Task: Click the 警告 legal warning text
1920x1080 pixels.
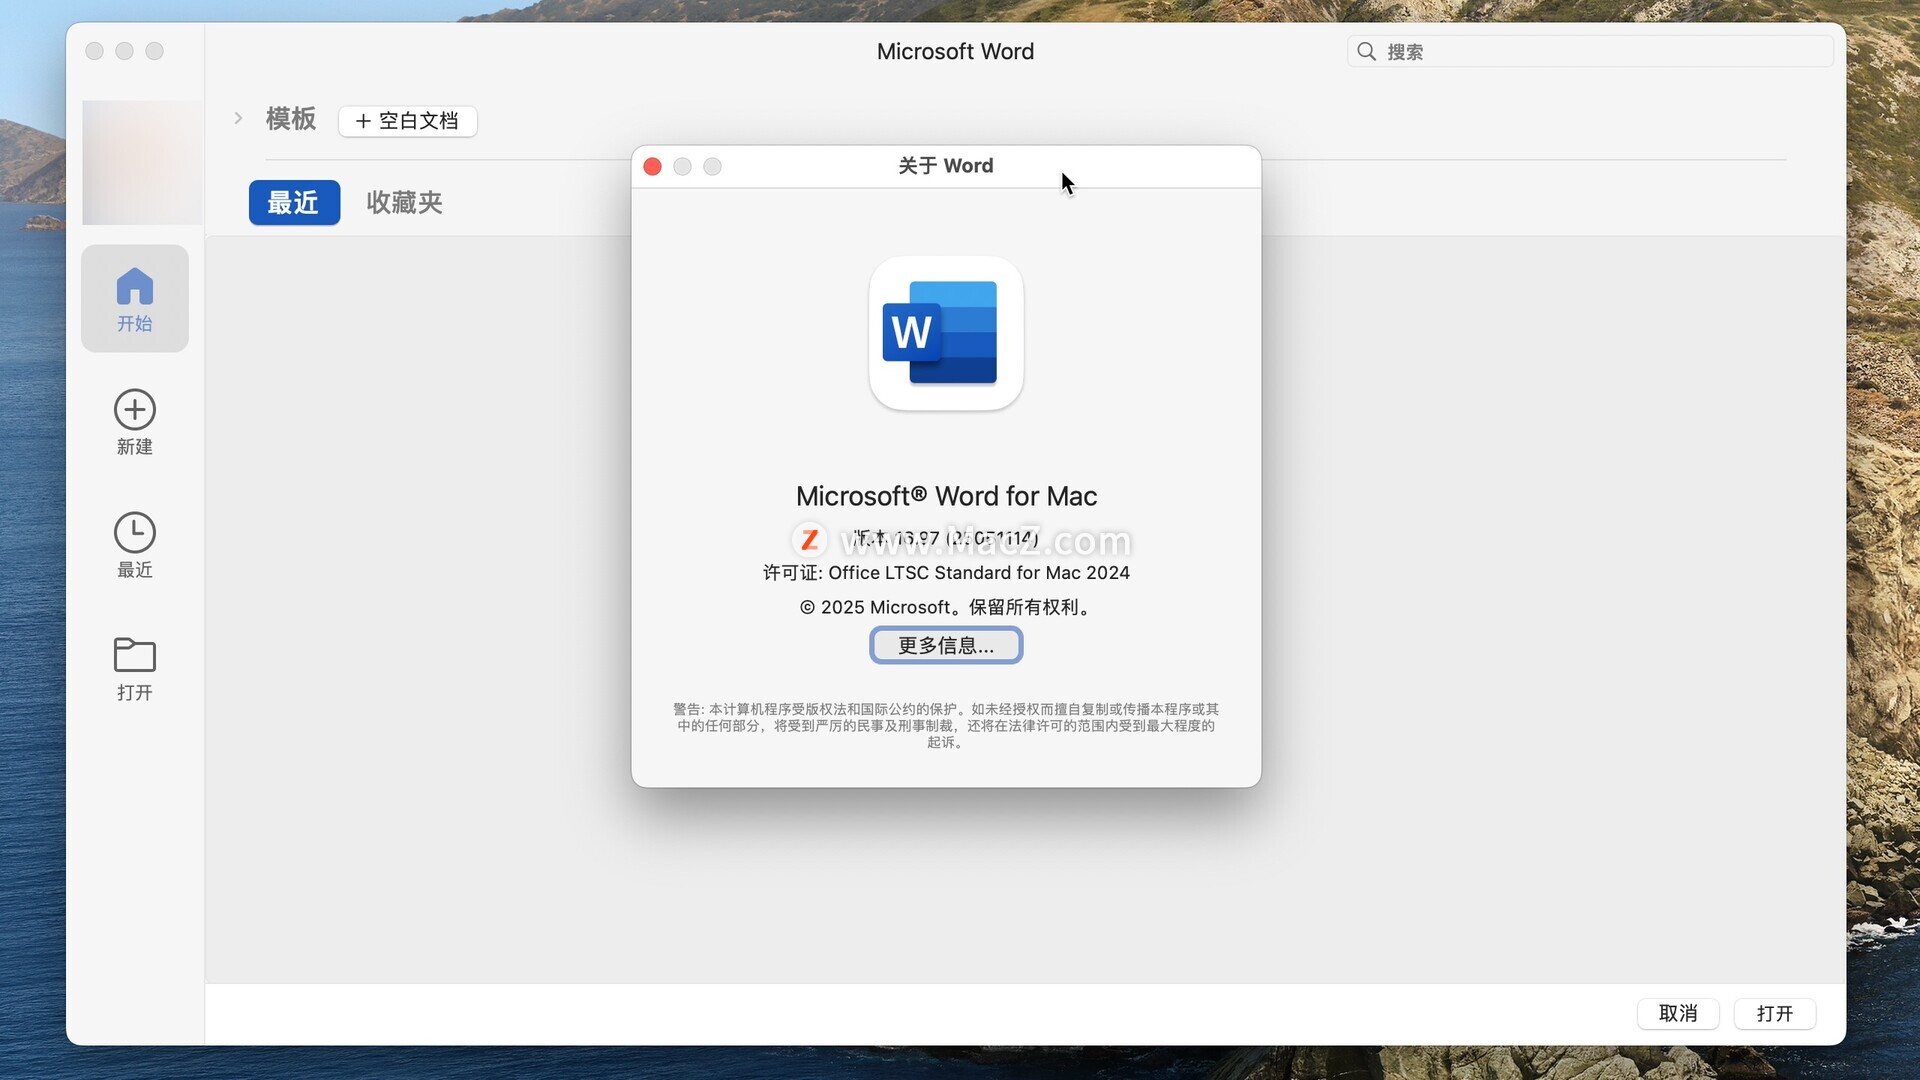Action: [x=946, y=725]
